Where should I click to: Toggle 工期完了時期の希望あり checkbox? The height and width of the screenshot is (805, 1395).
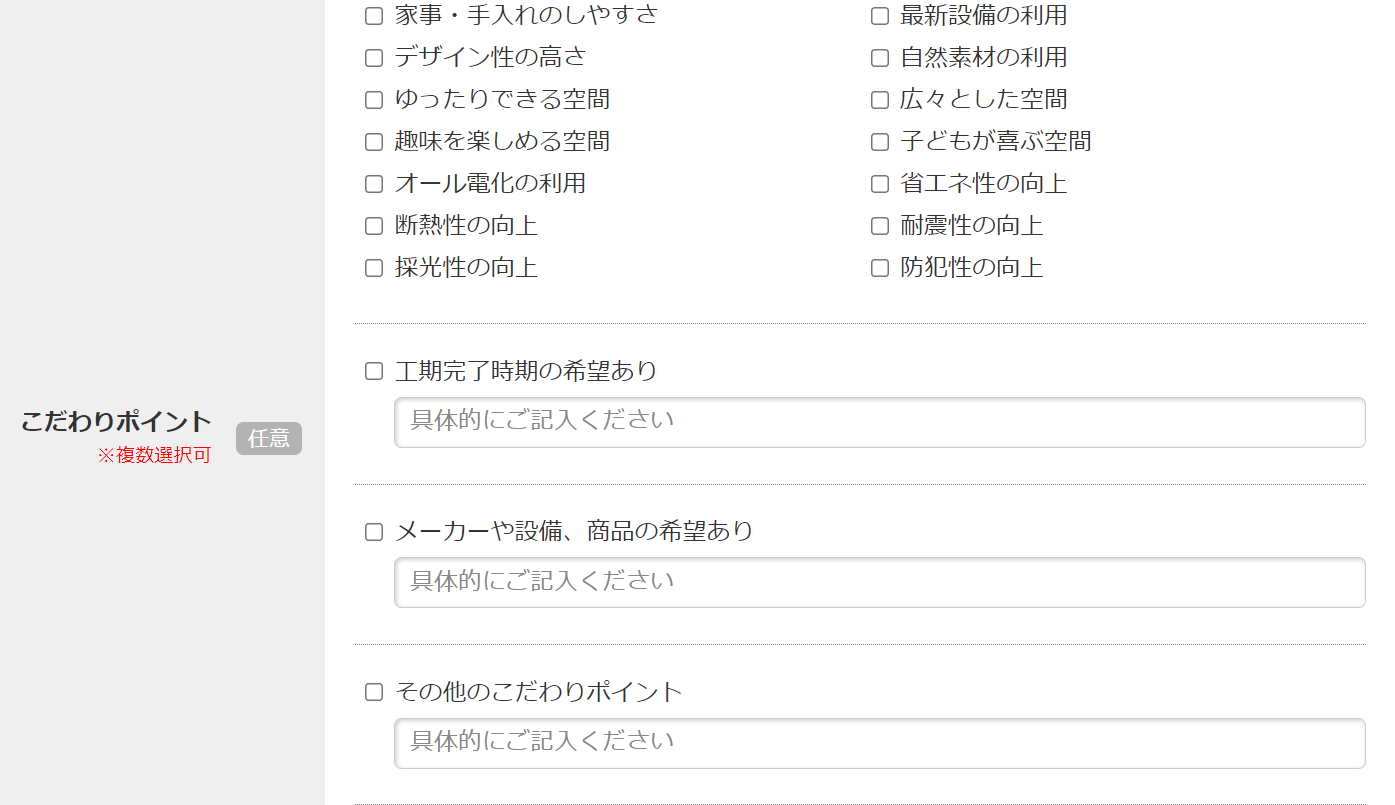374,372
